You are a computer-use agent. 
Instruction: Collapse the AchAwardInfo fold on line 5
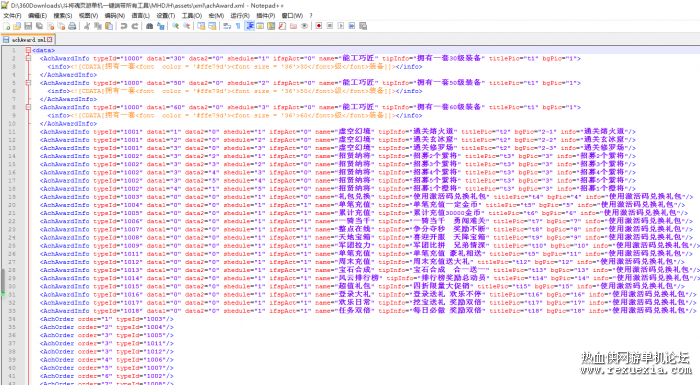[x=28, y=83]
